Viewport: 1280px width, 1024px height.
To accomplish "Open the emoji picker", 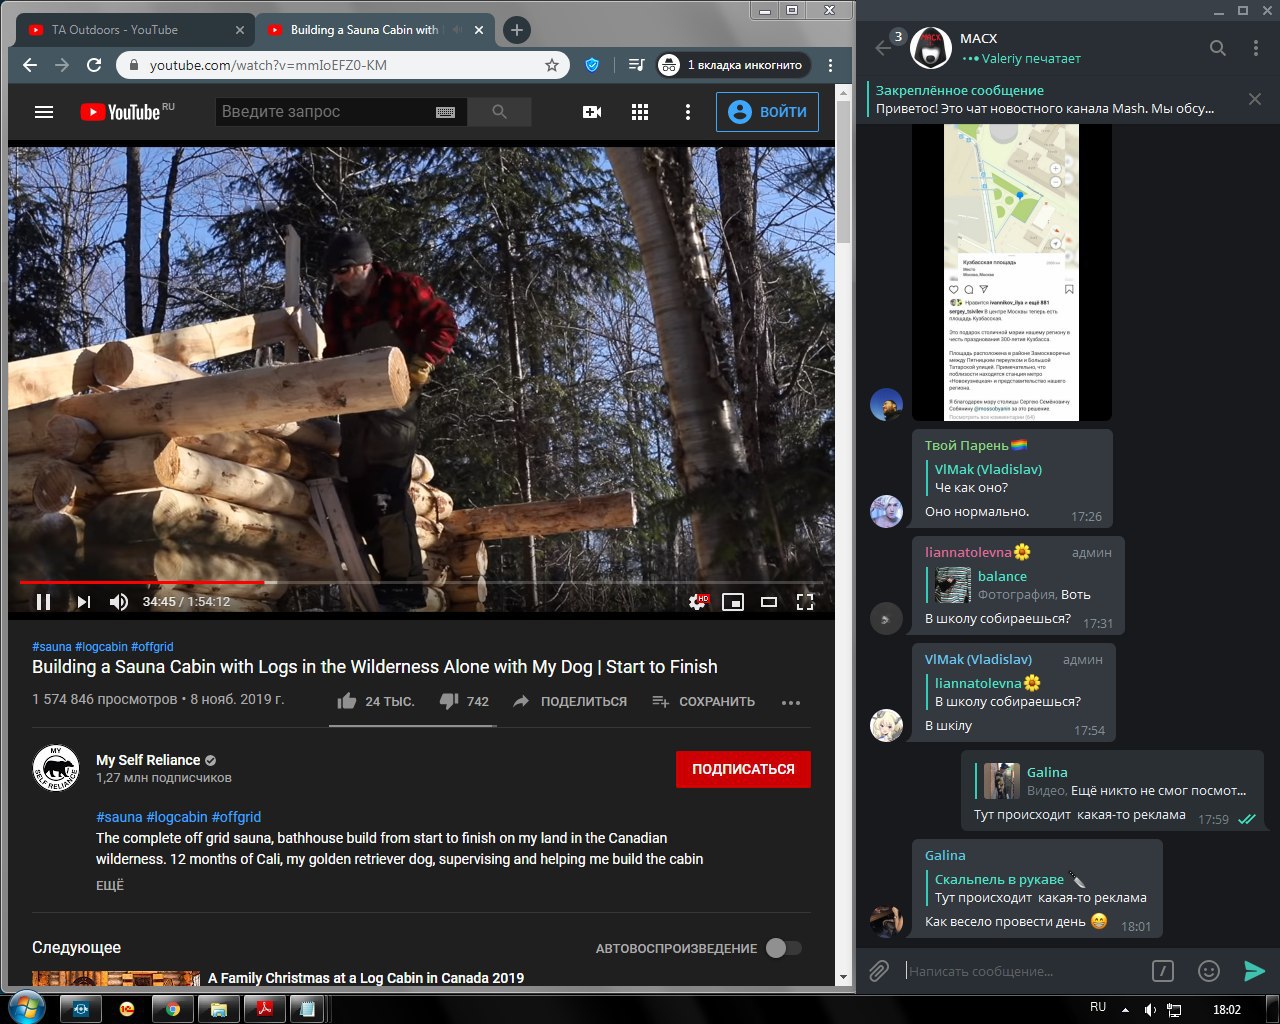I will pyautogui.click(x=1209, y=971).
